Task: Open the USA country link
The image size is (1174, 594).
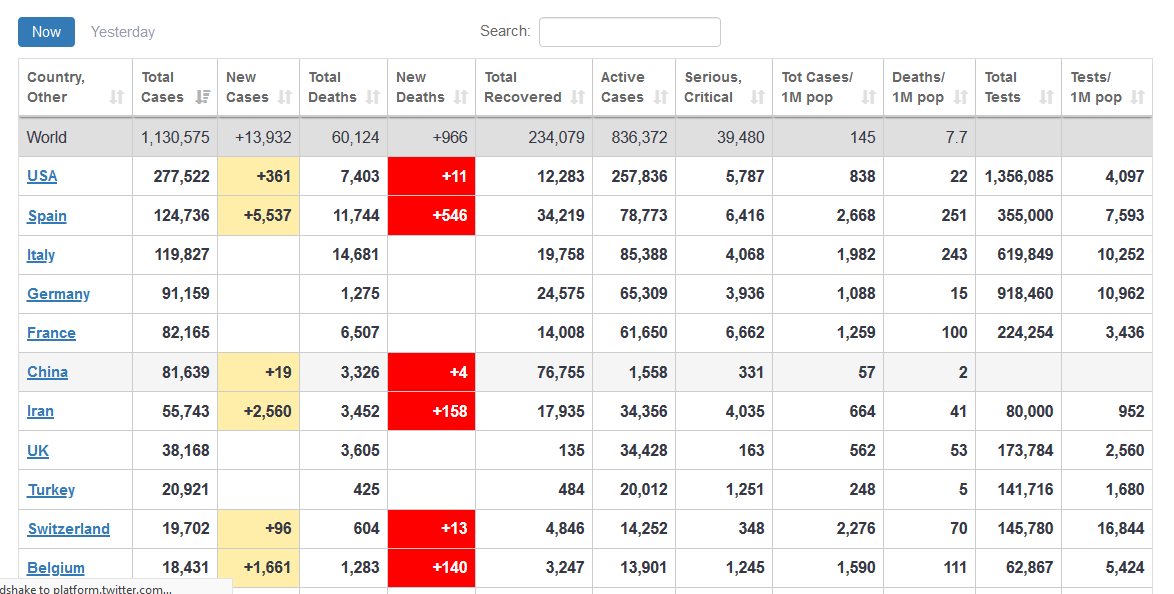Action: 42,176
